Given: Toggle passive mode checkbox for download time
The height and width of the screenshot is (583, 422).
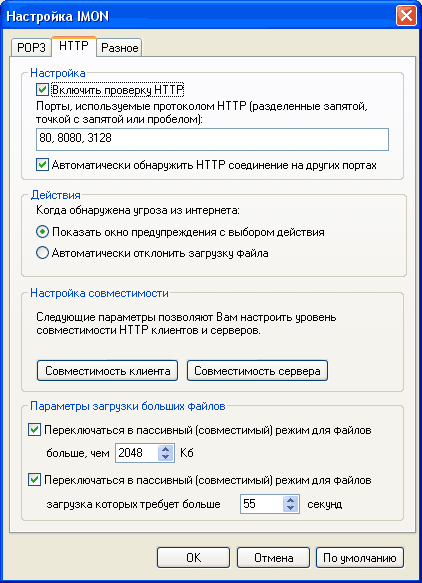Looking at the screenshot, I should tap(34, 480).
